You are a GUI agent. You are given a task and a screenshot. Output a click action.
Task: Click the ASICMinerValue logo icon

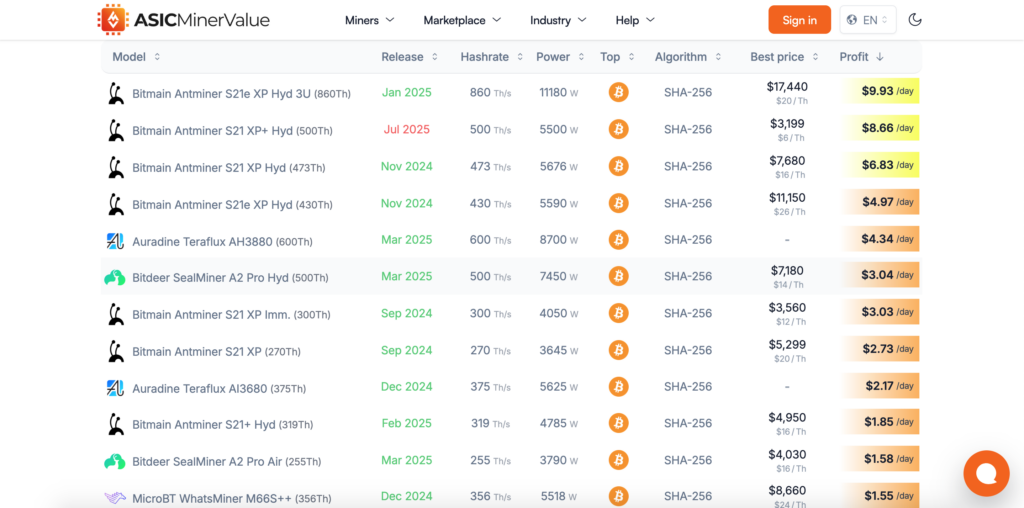(112, 19)
